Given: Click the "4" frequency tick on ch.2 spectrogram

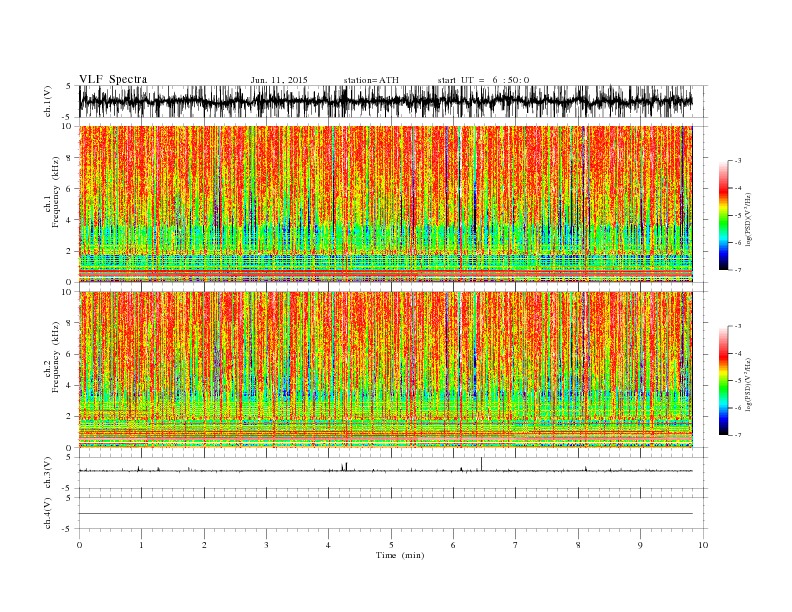Looking at the screenshot, I should tap(70, 386).
